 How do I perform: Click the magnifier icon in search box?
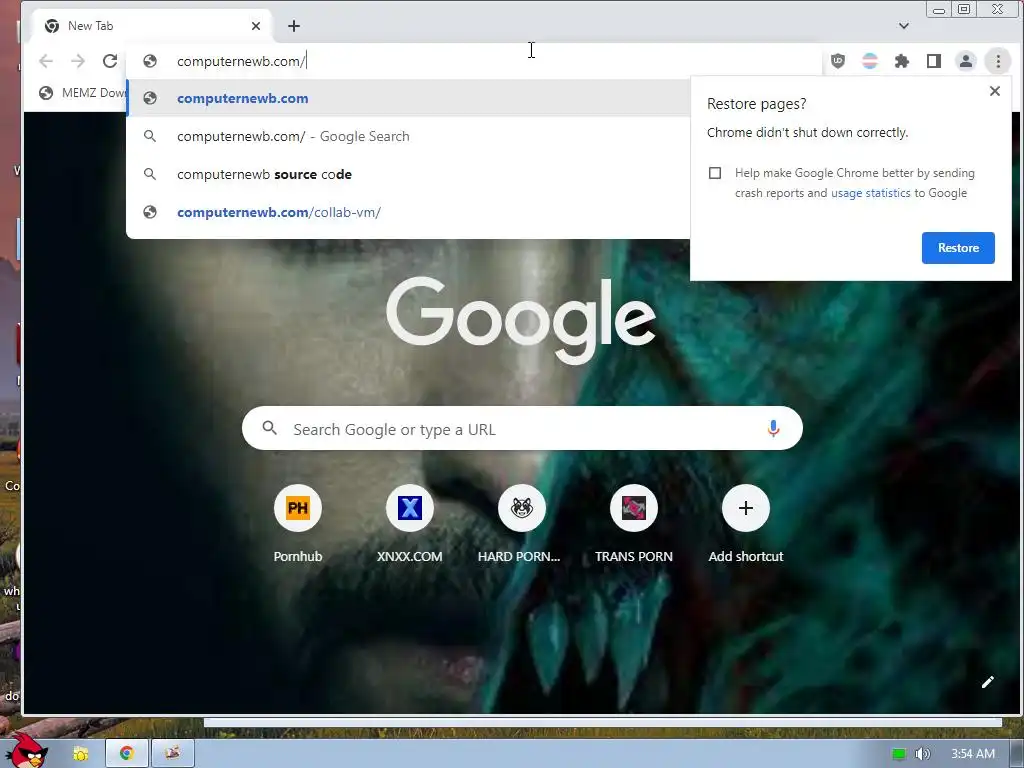[x=269, y=428]
